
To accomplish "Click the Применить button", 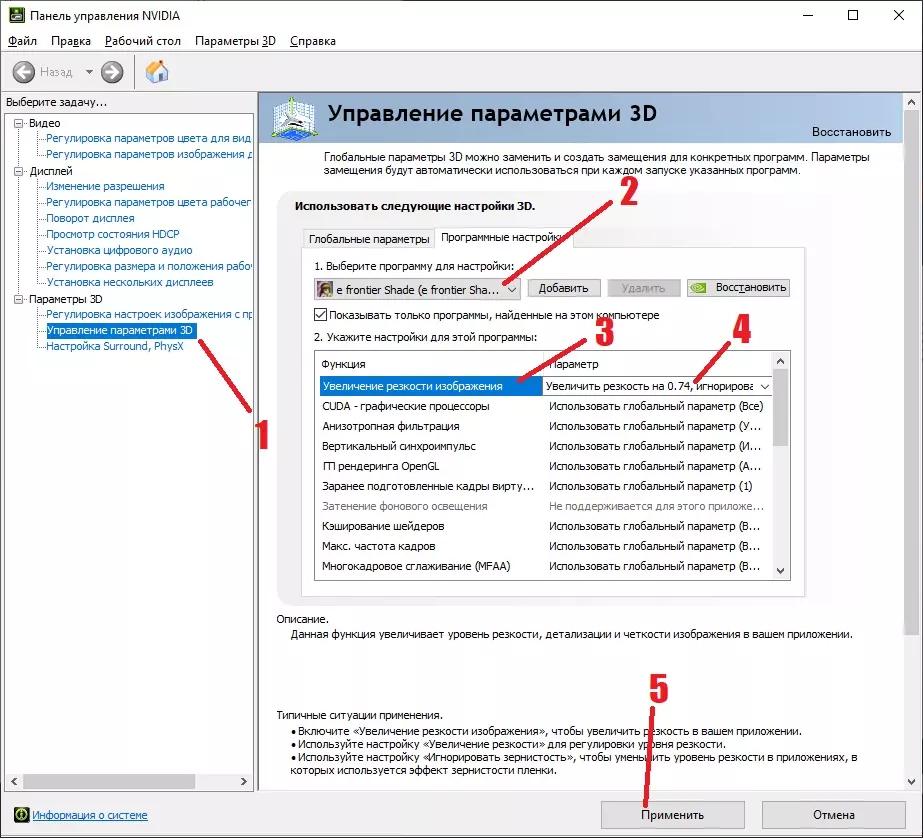I will 672,815.
